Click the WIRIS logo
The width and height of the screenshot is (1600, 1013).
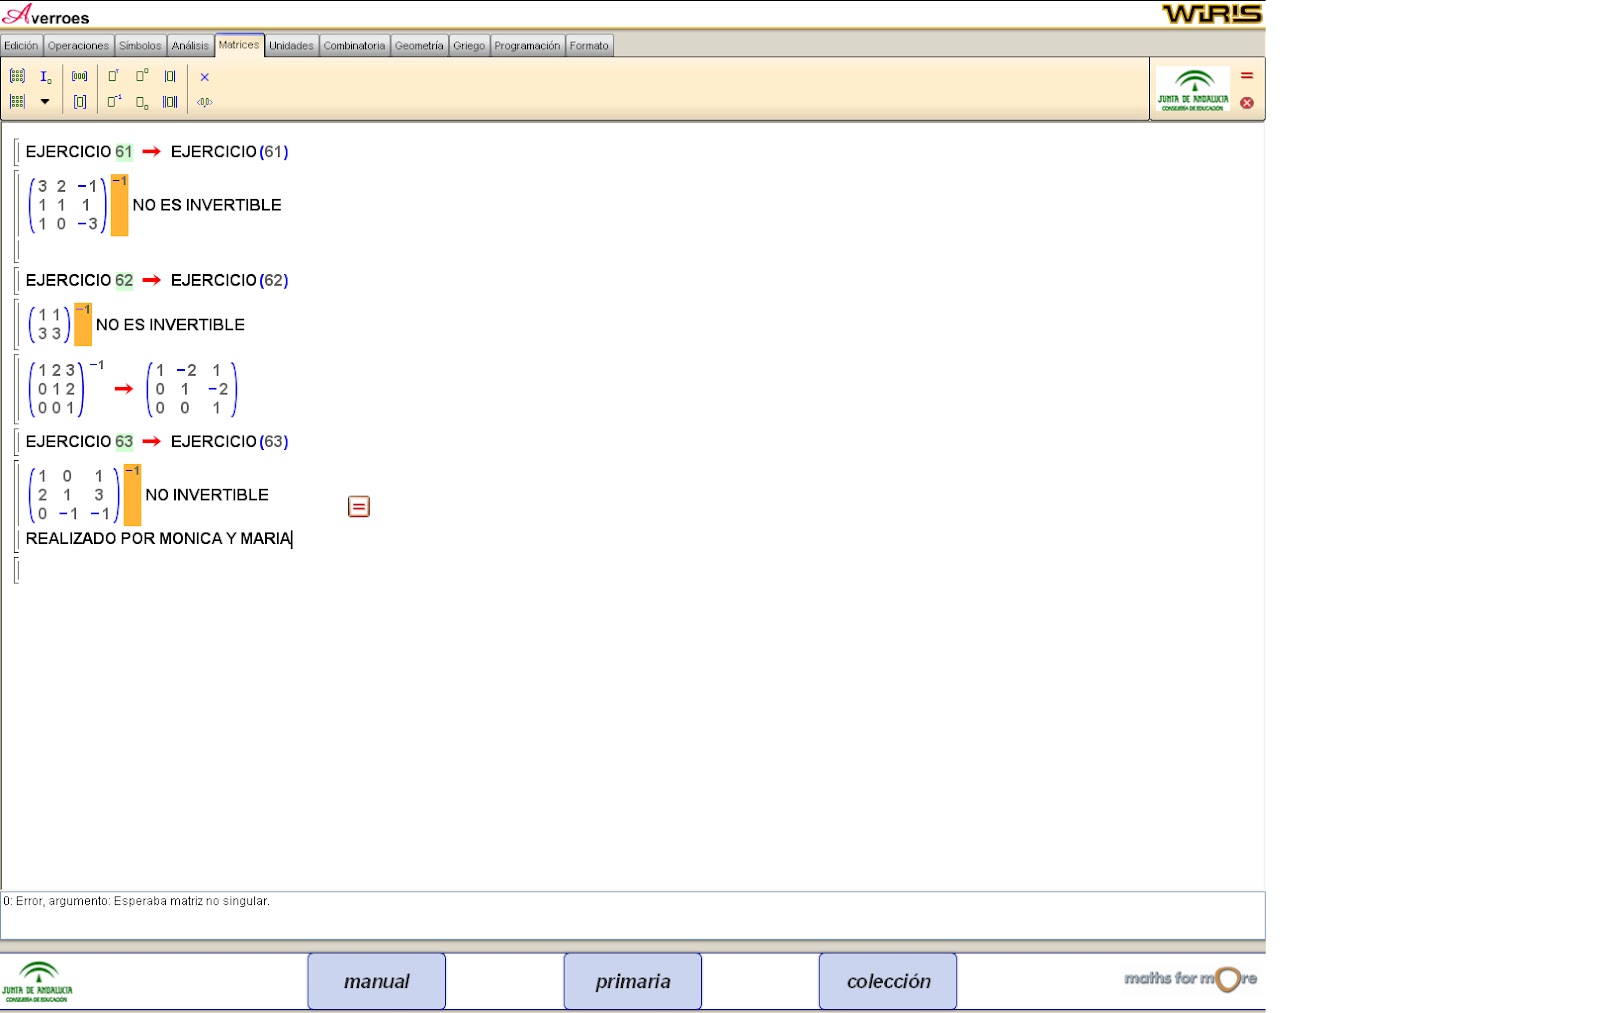click(1212, 14)
